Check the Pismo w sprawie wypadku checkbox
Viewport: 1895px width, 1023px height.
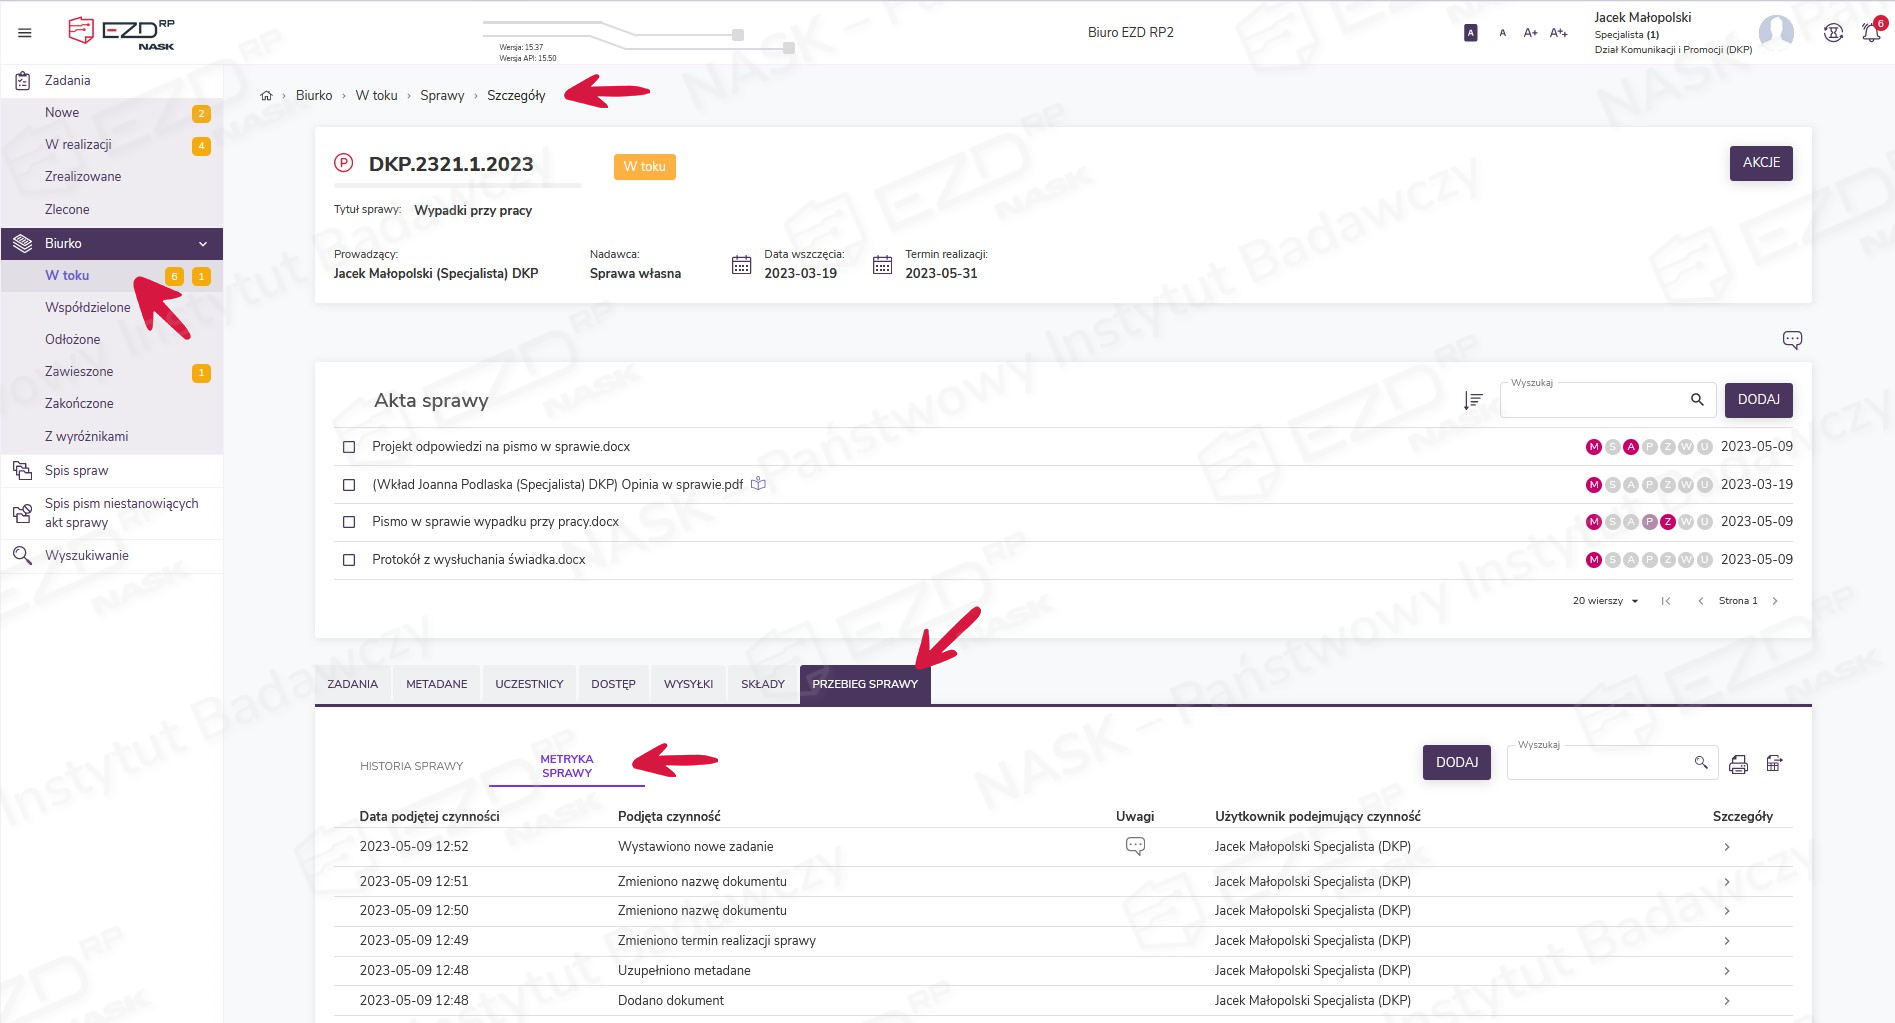coord(349,522)
